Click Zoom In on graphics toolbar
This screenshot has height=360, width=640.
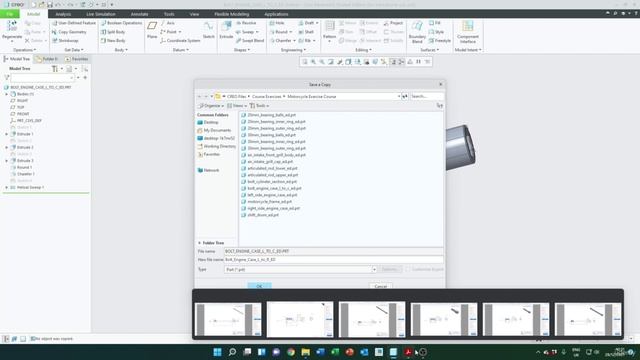(x=313, y=62)
